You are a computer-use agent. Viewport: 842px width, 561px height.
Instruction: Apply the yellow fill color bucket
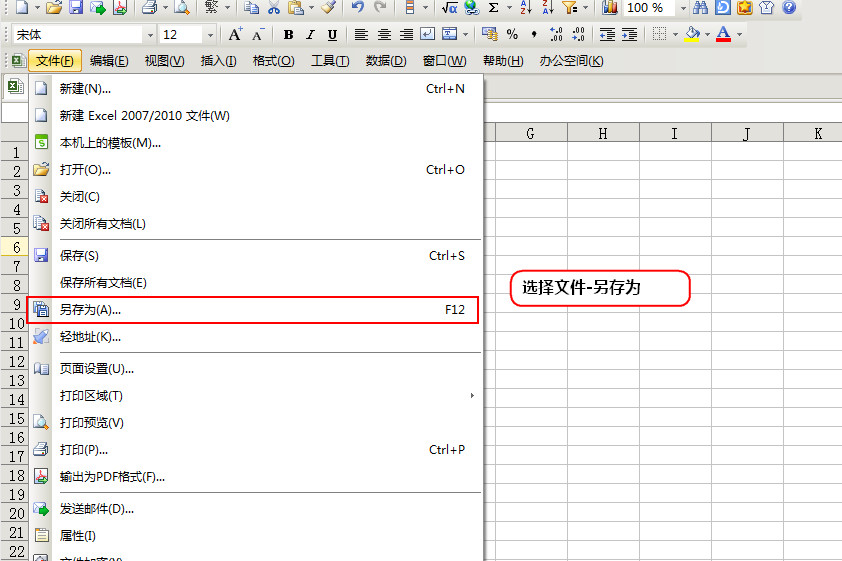point(692,35)
